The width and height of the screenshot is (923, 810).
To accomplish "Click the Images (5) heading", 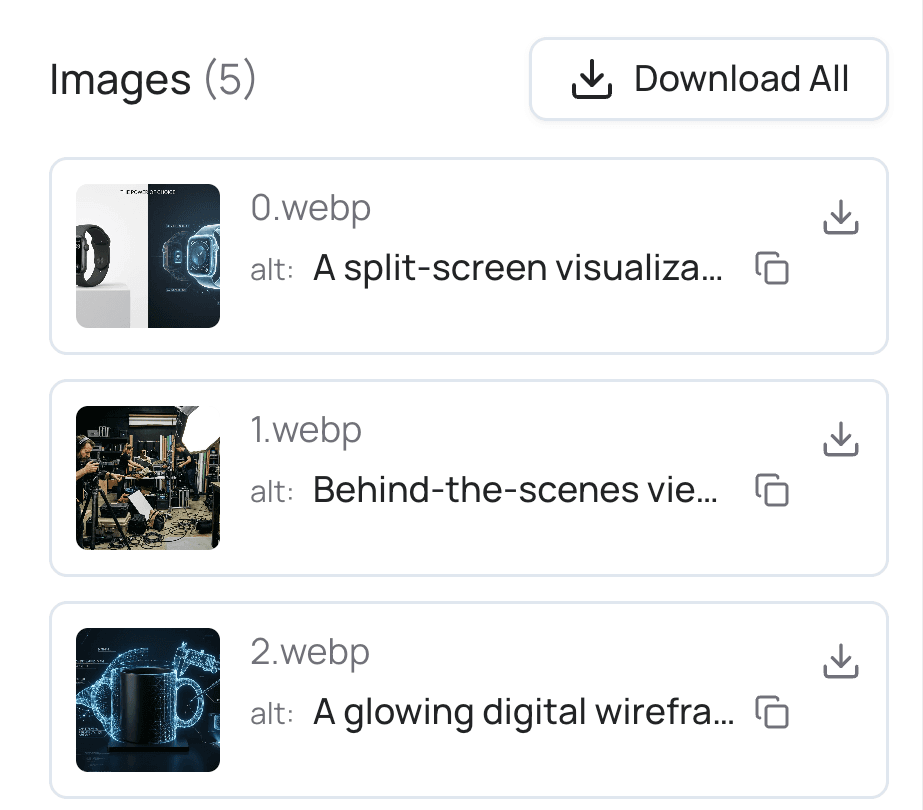I will [x=154, y=78].
